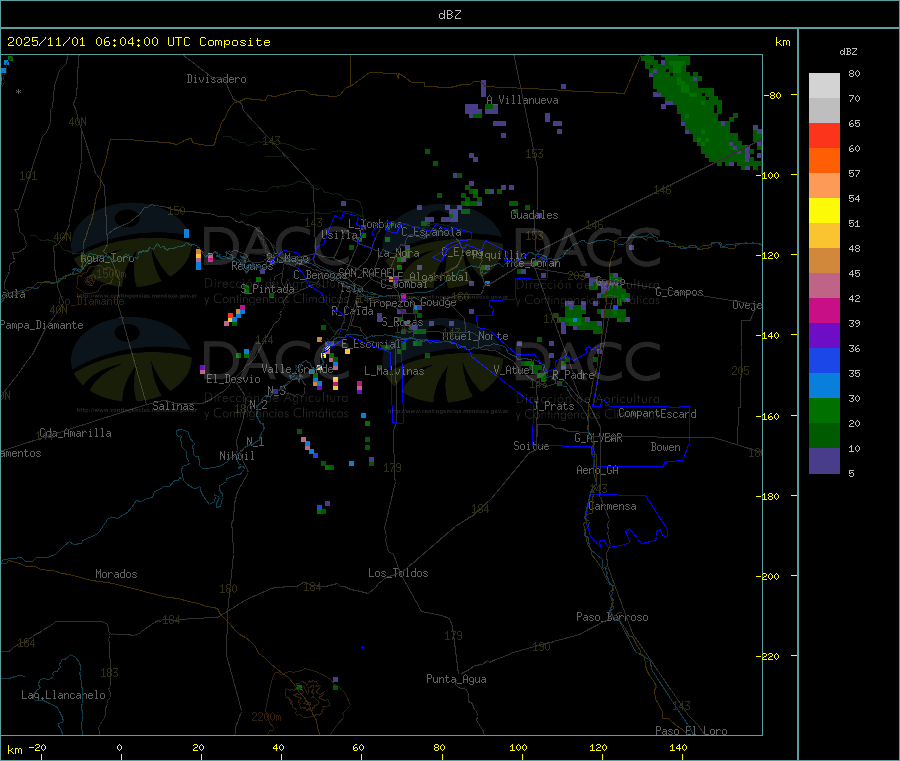Click the green 20-30 dBZ legend swatch
The width and height of the screenshot is (900, 761).
pyautogui.click(x=824, y=410)
